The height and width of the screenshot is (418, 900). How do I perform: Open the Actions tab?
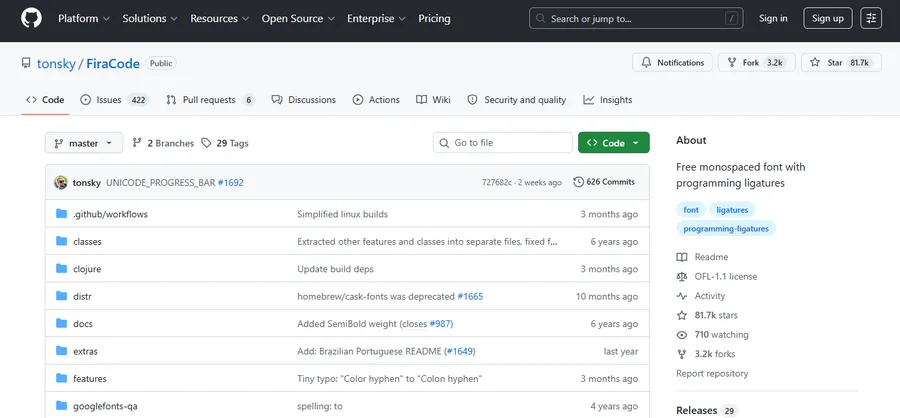[x=376, y=100]
